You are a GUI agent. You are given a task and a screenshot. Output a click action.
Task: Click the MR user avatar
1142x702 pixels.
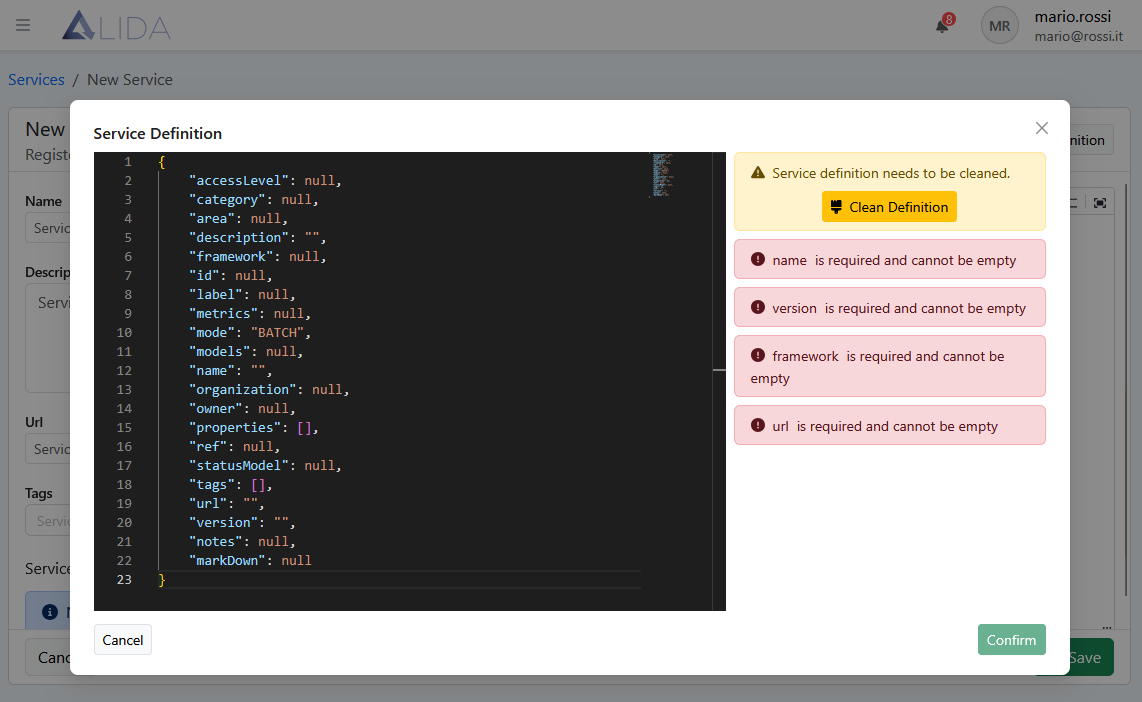click(x=999, y=25)
